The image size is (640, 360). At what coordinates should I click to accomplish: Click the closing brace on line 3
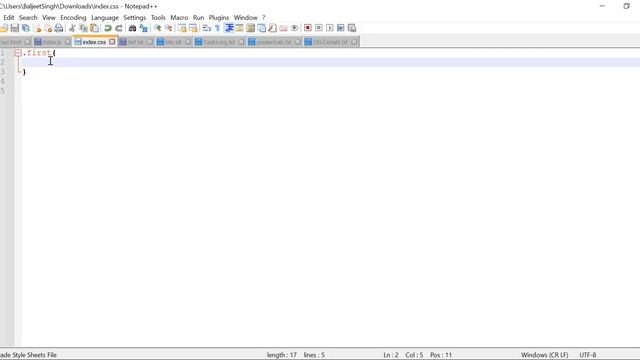[x=24, y=72]
